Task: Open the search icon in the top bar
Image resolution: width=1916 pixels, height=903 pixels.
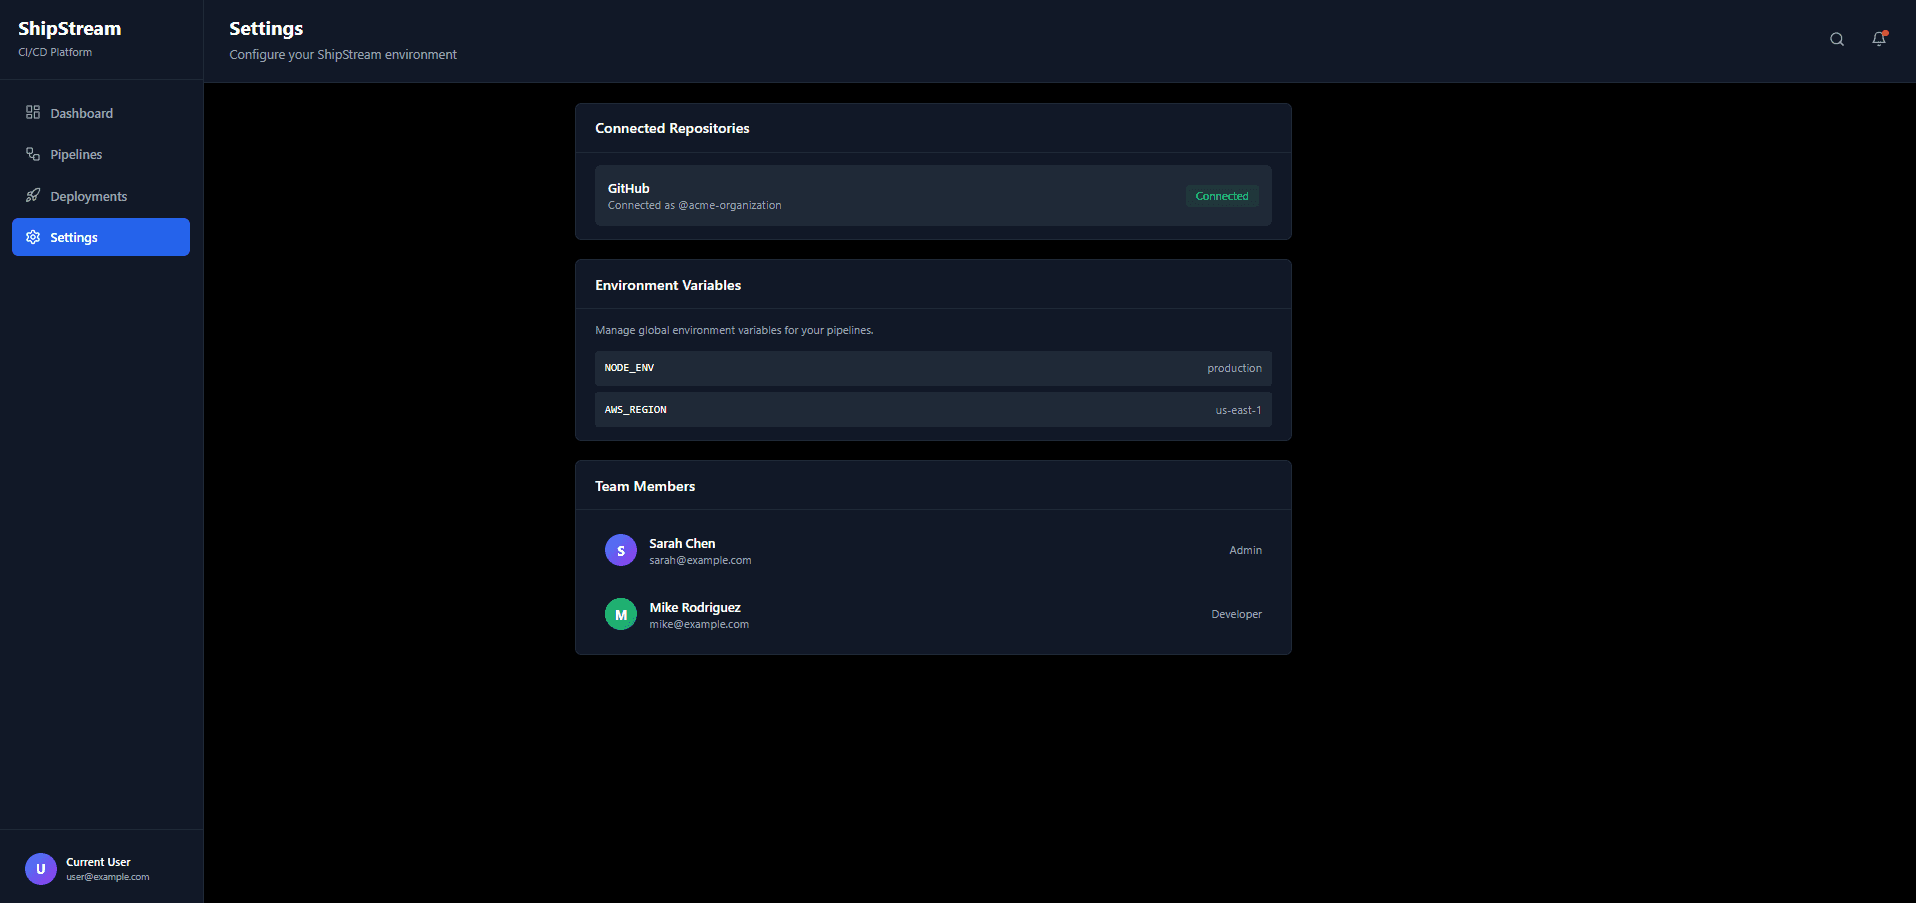Action: point(1836,39)
